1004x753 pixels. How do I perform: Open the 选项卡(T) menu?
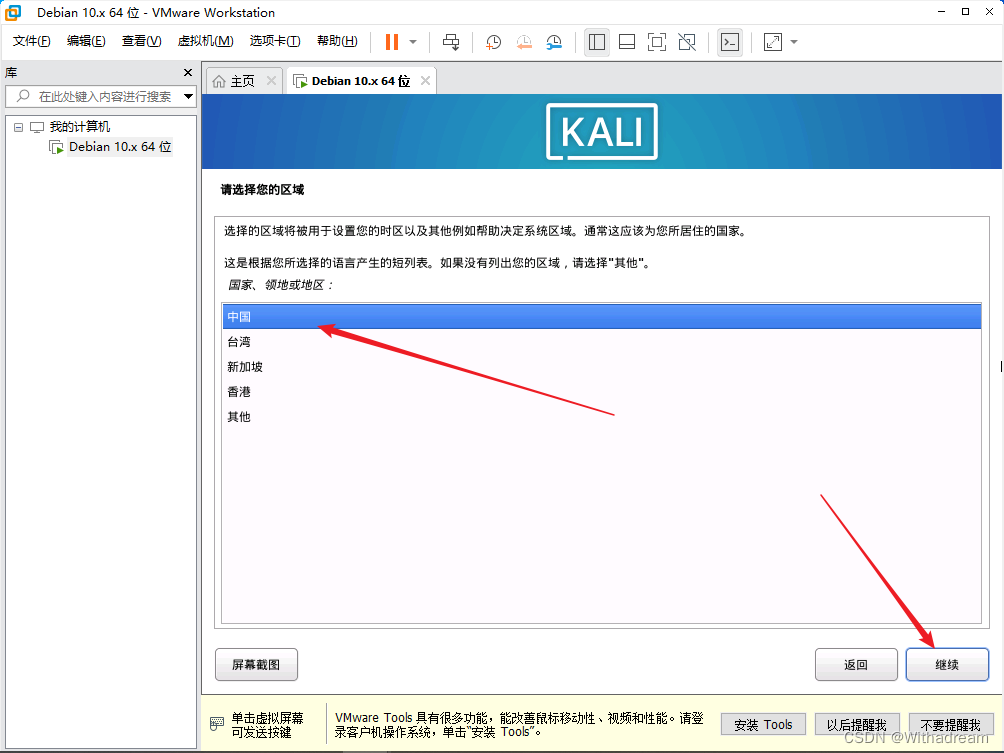[275, 41]
